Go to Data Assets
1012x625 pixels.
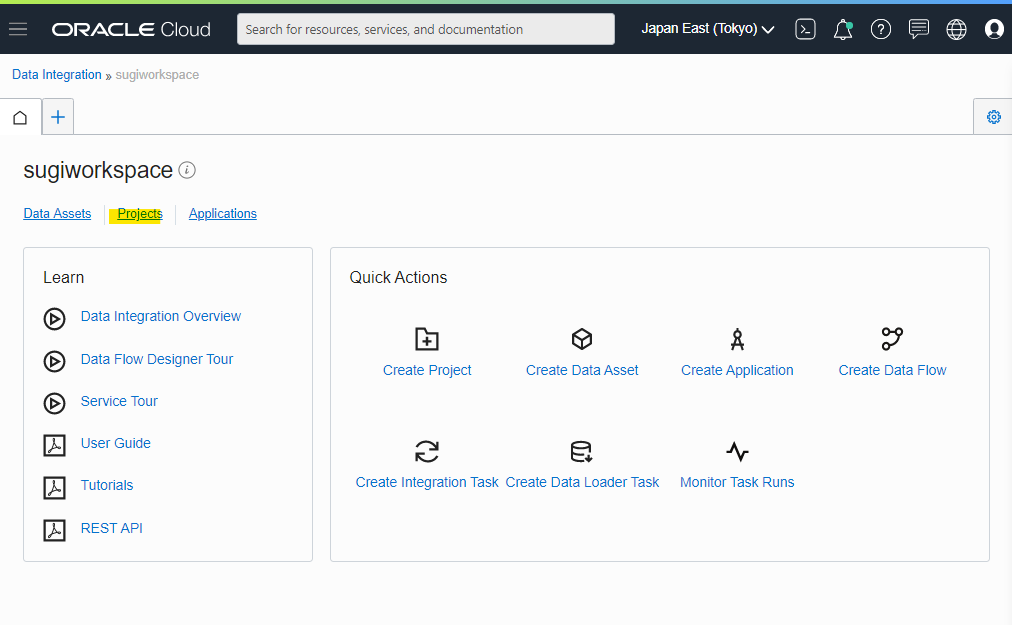point(57,214)
